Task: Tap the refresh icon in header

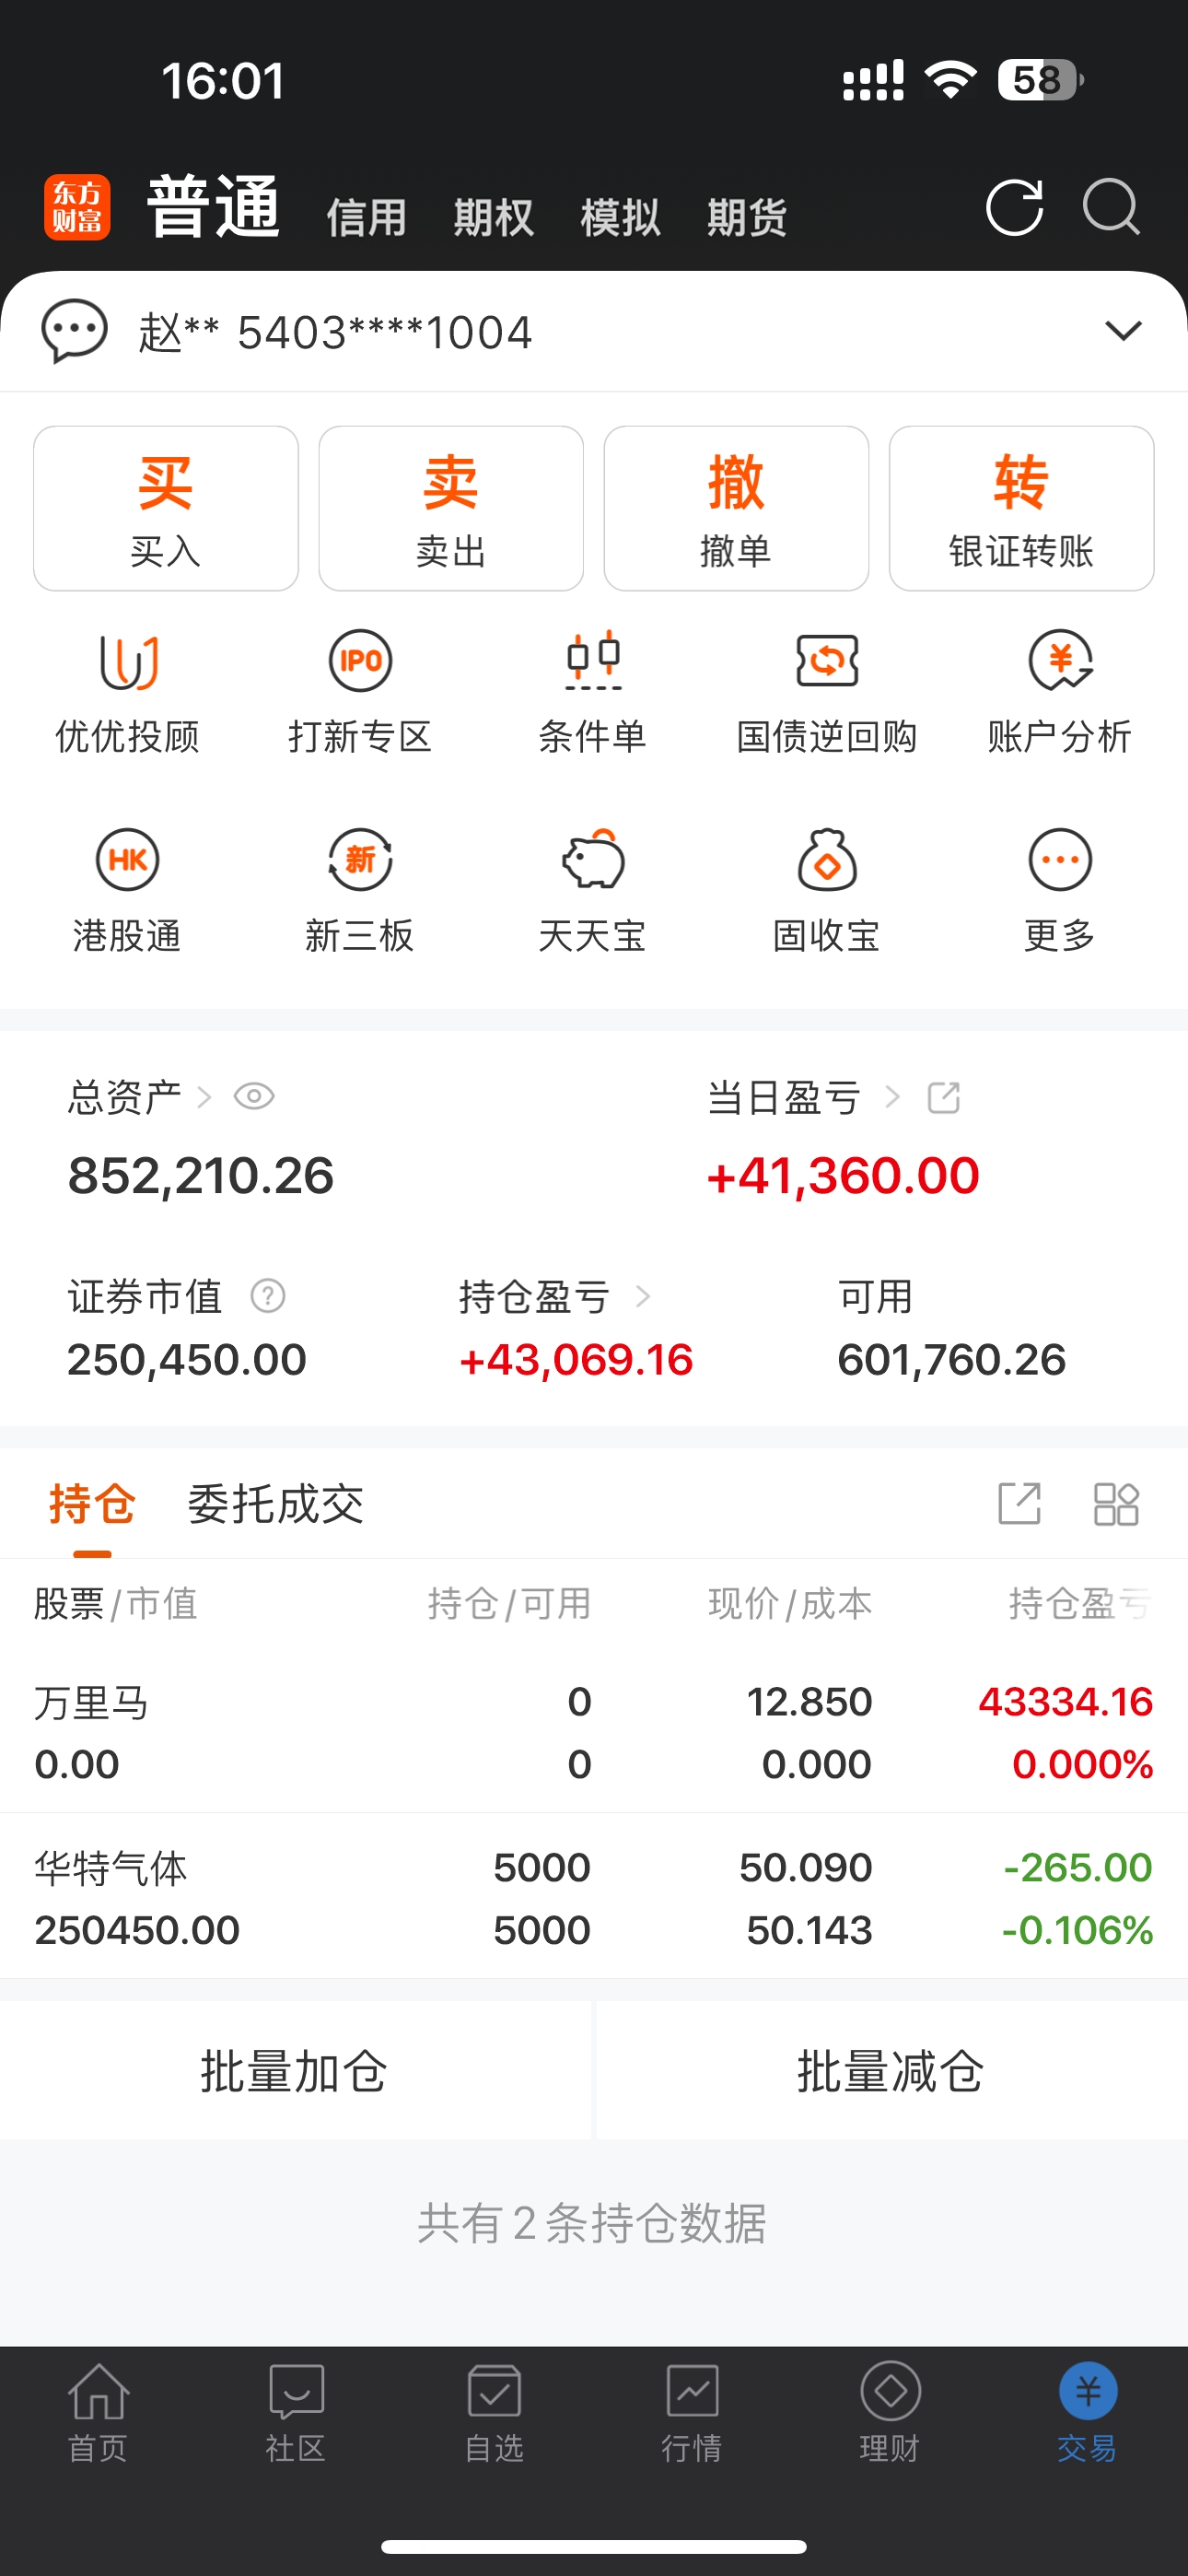Action: click(x=1014, y=208)
